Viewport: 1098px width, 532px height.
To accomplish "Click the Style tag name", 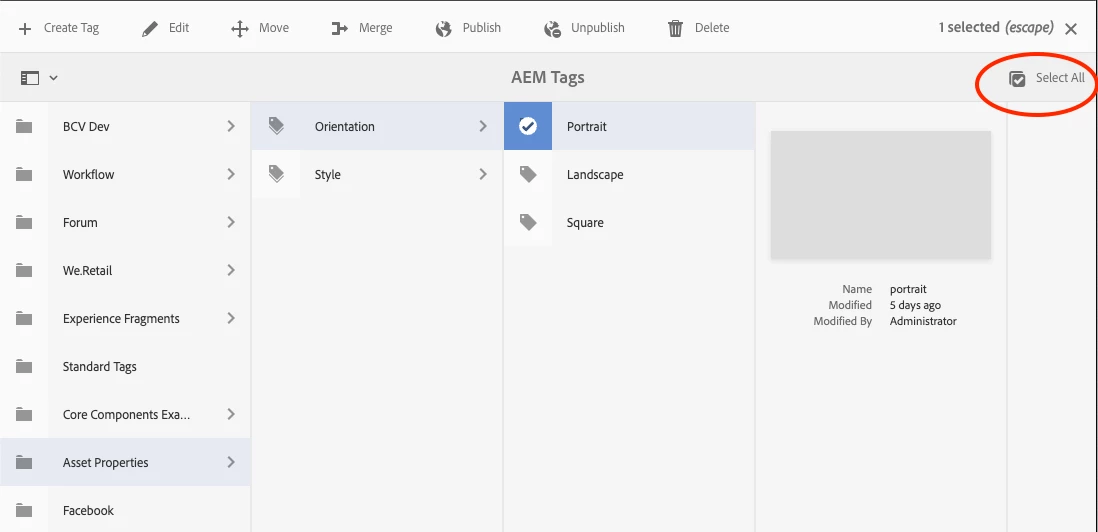I will pyautogui.click(x=328, y=174).
